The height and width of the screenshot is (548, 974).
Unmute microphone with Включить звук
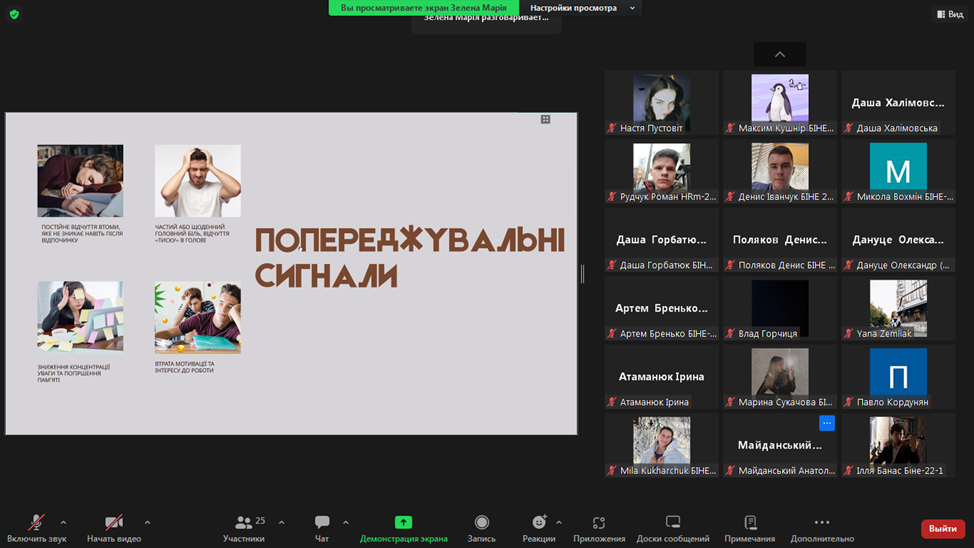[x=36, y=523]
